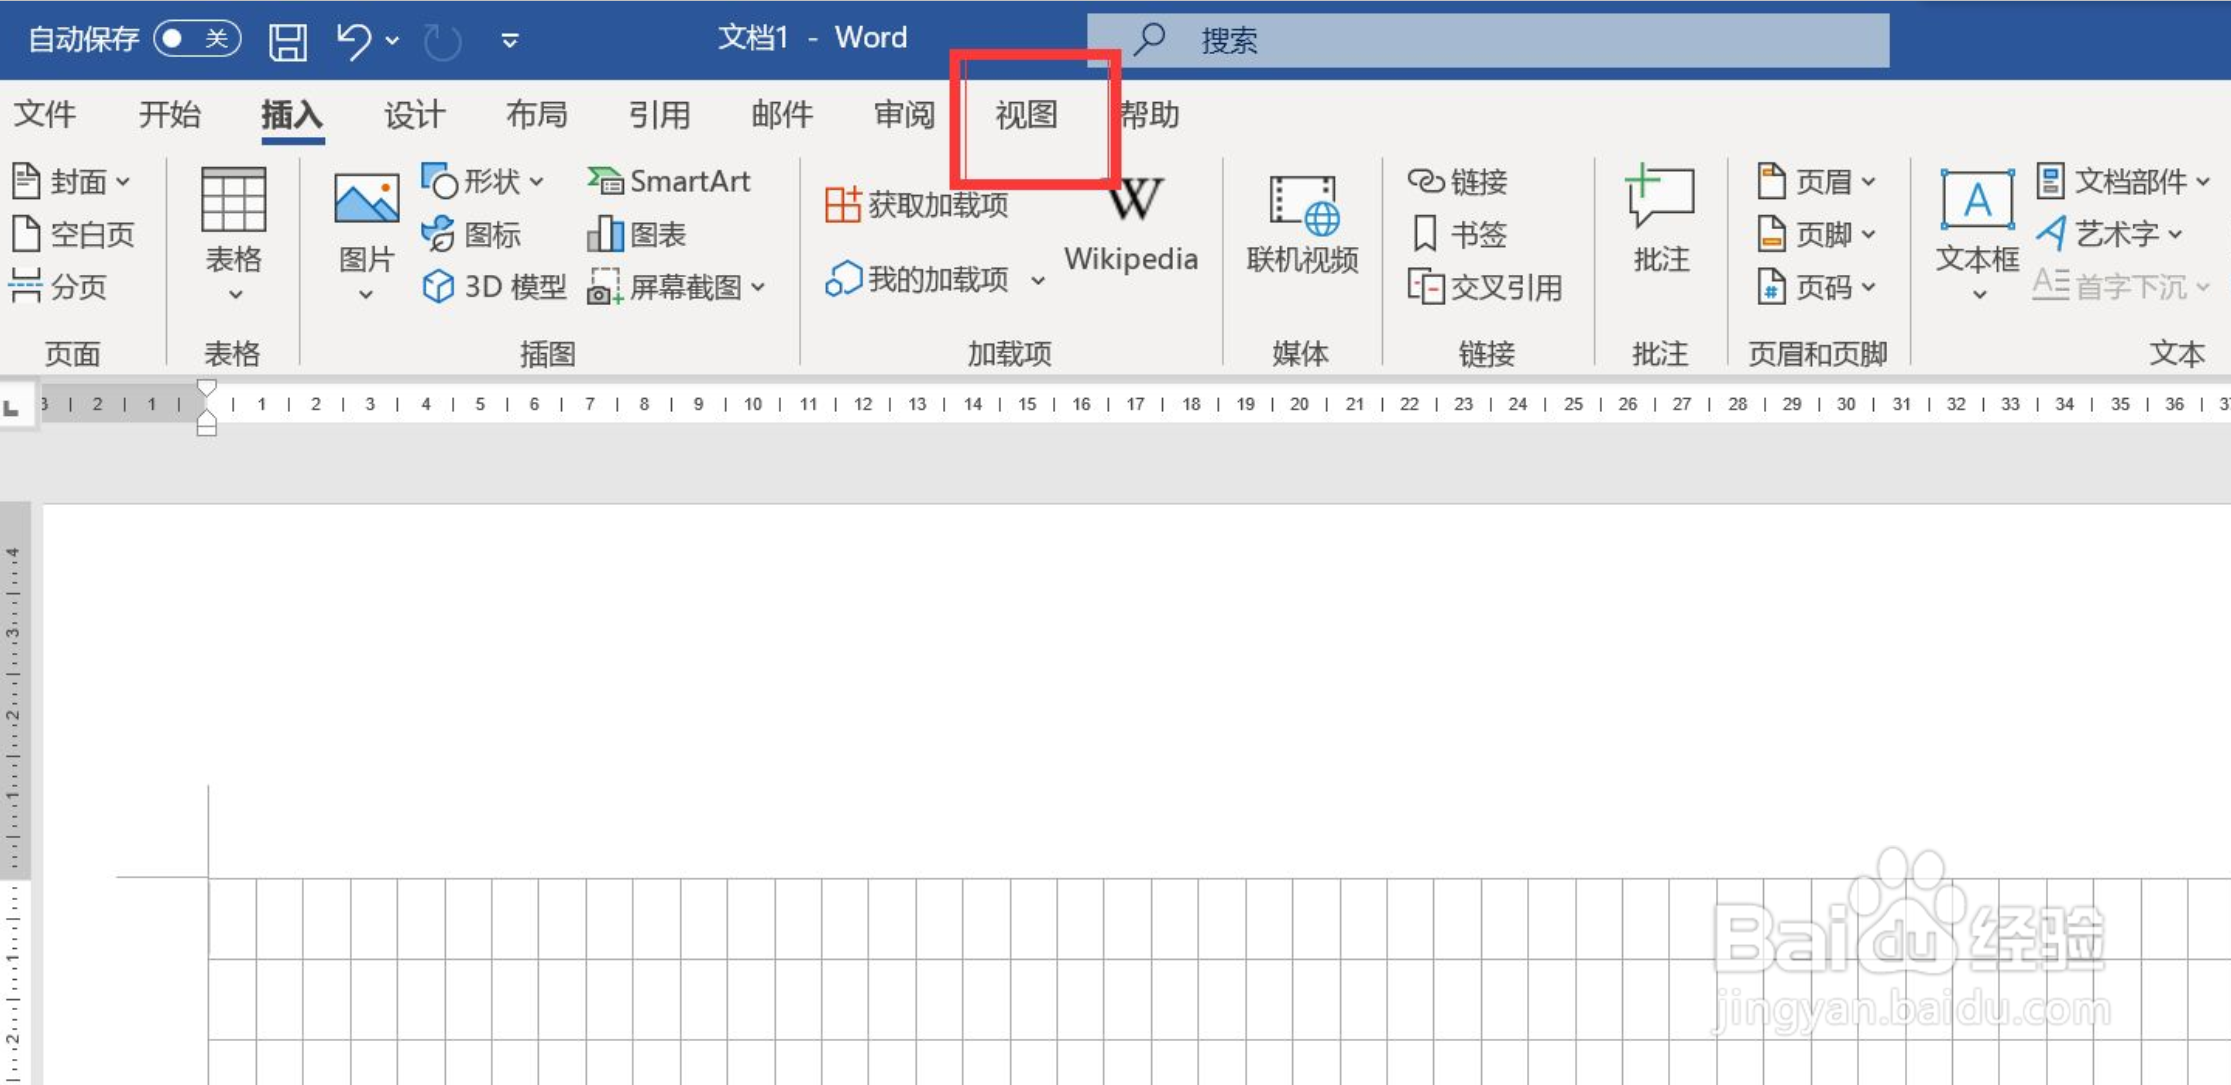Screen dimensions: 2231x1085
Task: Switch to the 视图 ribbon tab
Action: (x=1026, y=114)
